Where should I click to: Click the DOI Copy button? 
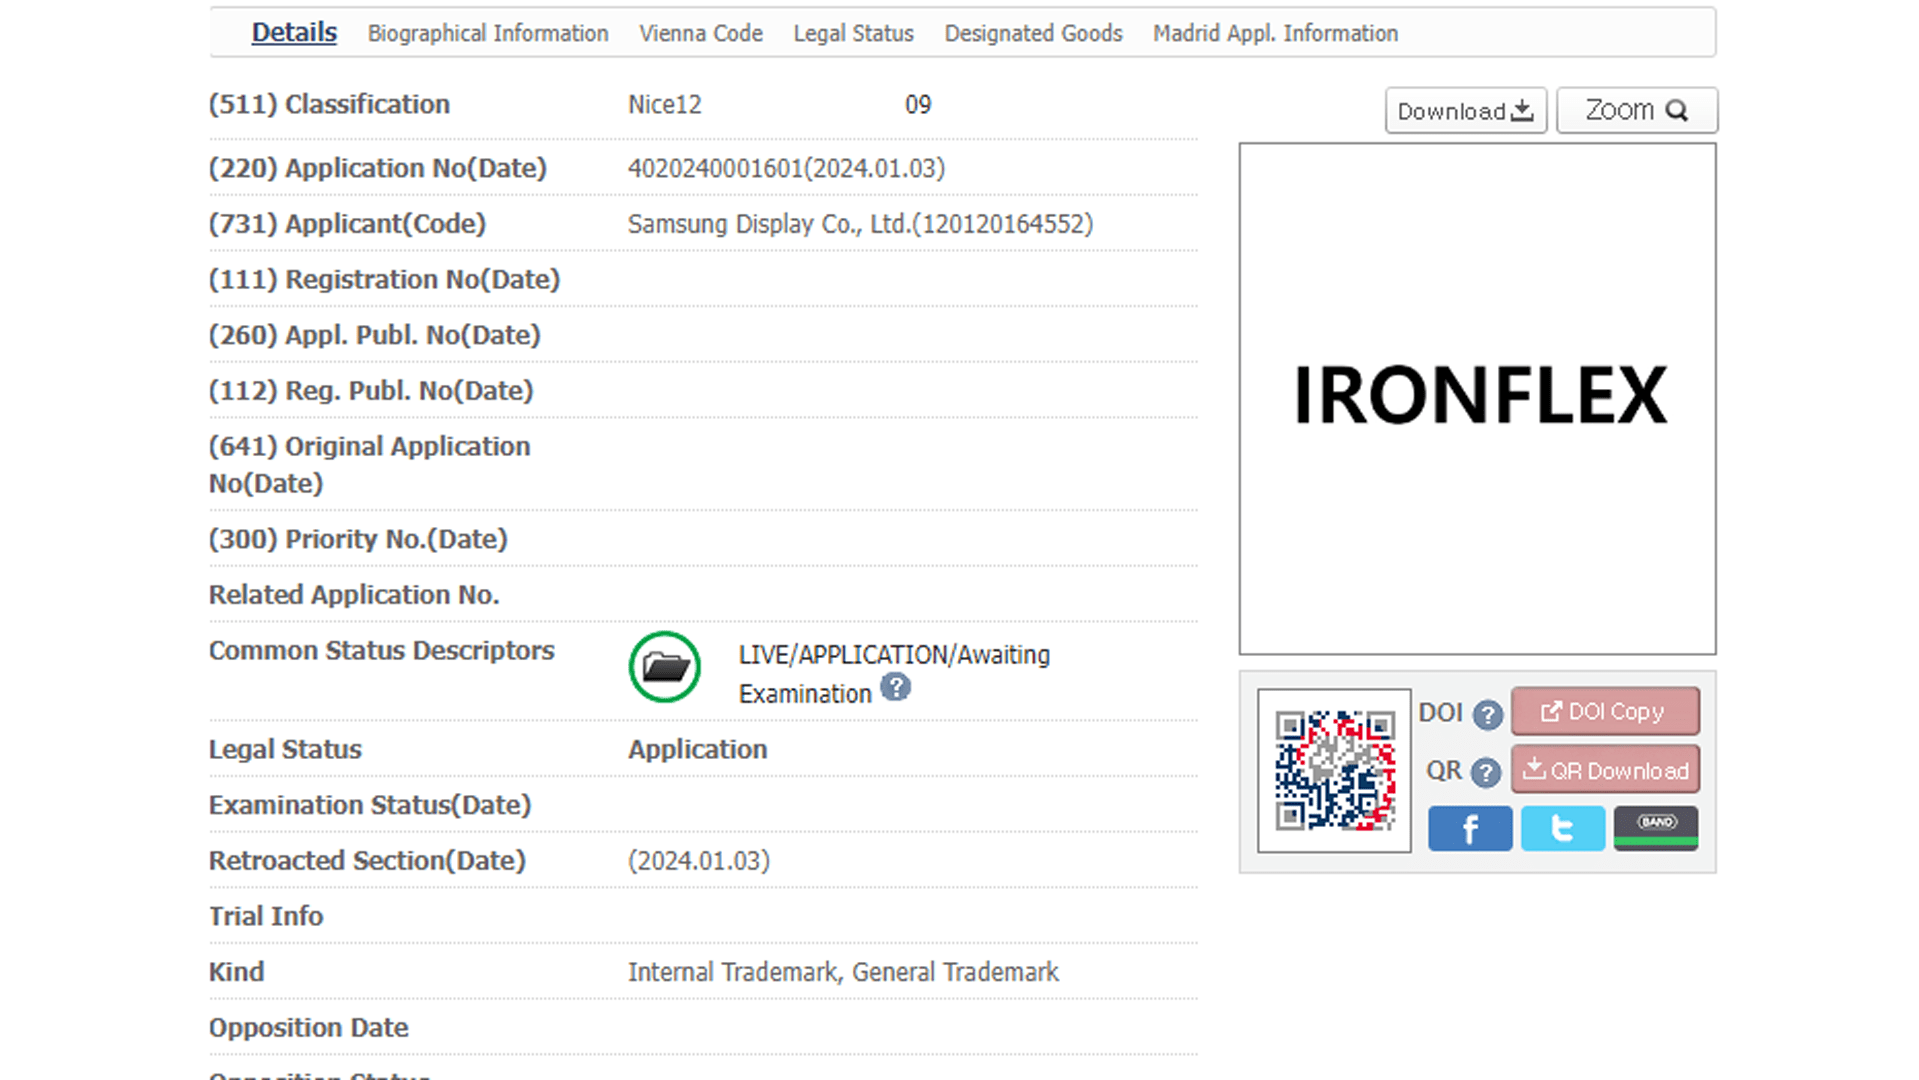1605,711
